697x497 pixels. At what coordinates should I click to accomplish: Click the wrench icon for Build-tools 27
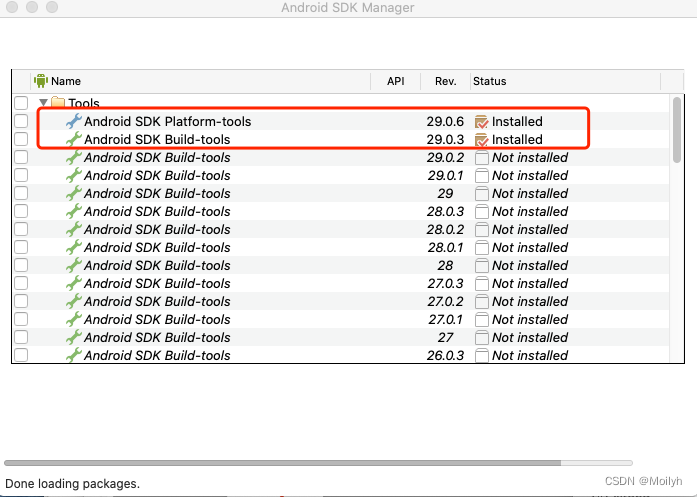point(74,337)
